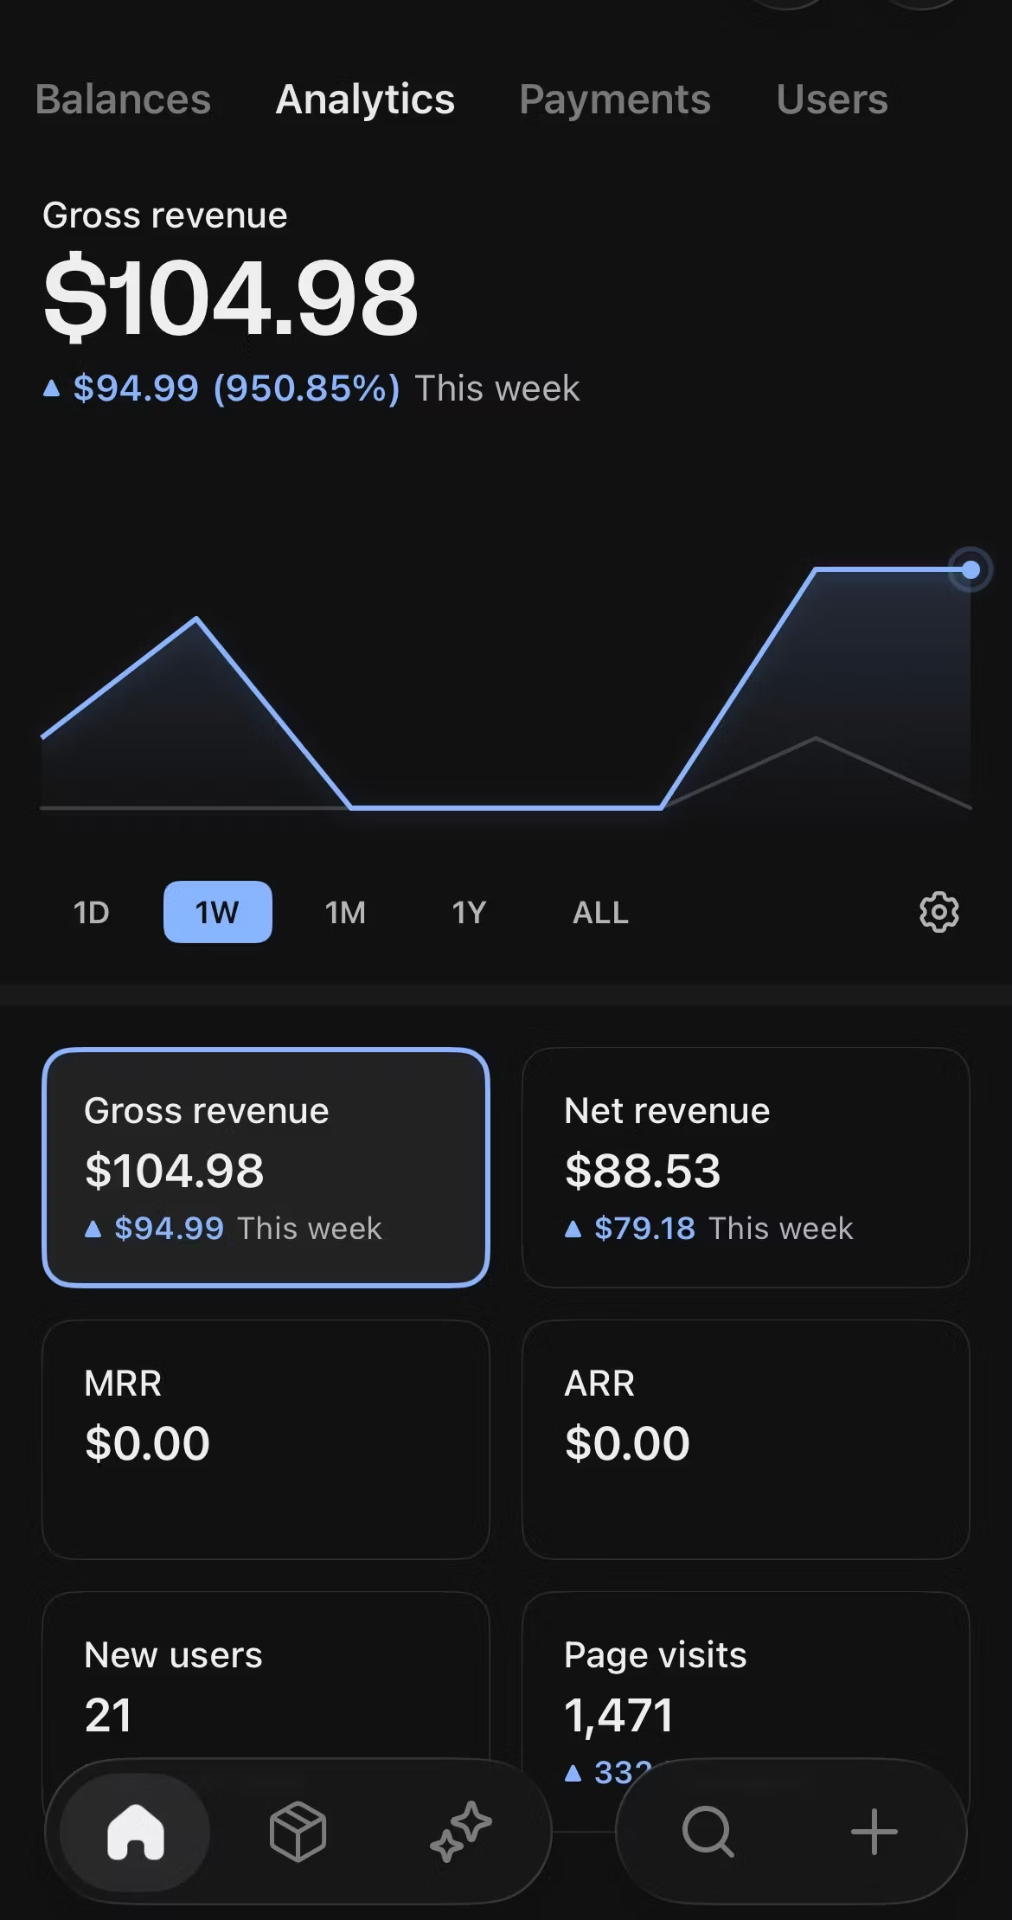
Task: Select the 1W time range
Action: click(x=218, y=912)
